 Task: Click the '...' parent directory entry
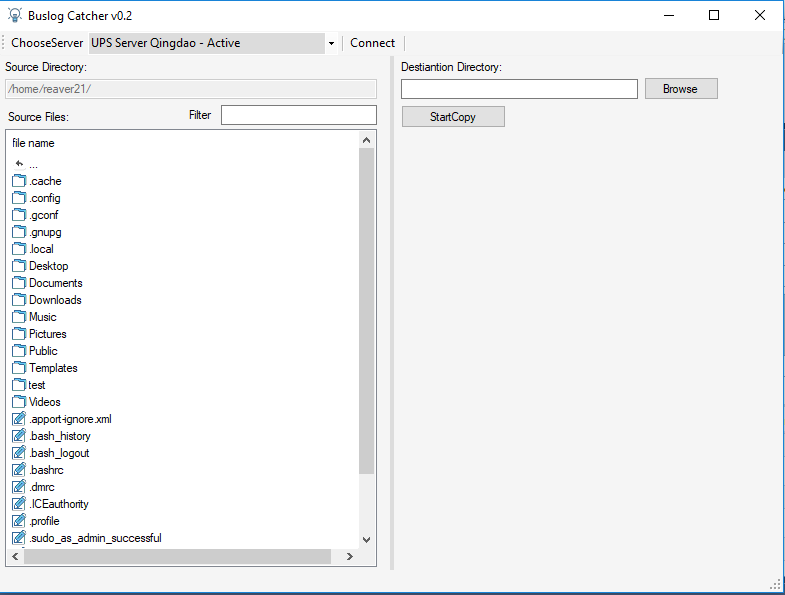(33, 165)
